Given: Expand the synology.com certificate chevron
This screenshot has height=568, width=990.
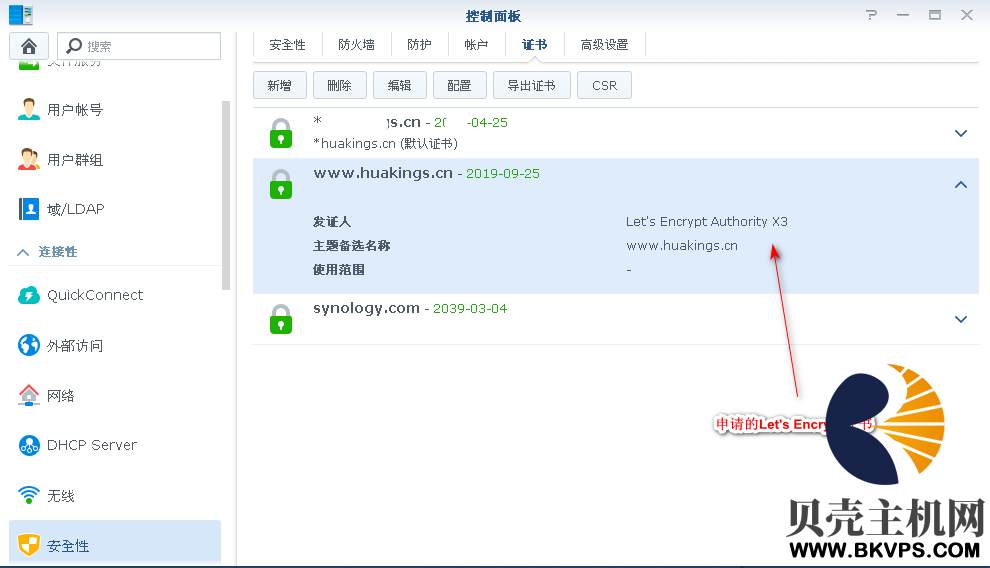Looking at the screenshot, I should click(960, 319).
